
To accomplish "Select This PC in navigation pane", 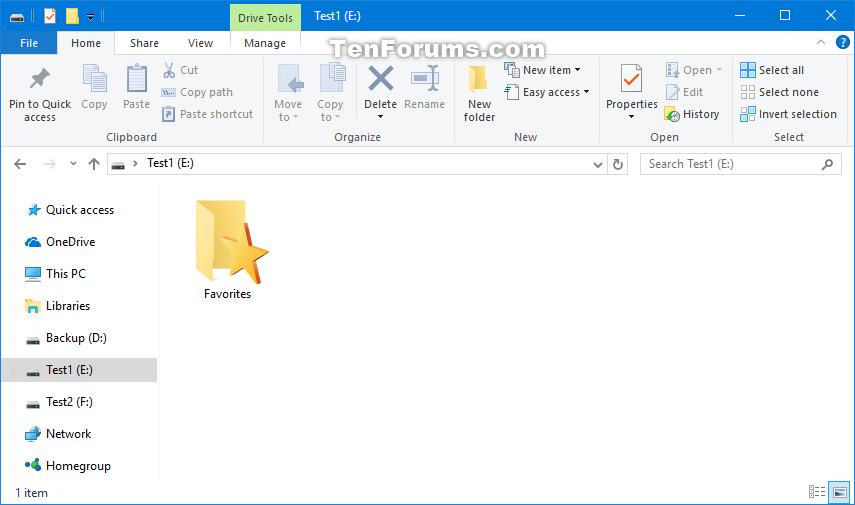I will [x=66, y=274].
